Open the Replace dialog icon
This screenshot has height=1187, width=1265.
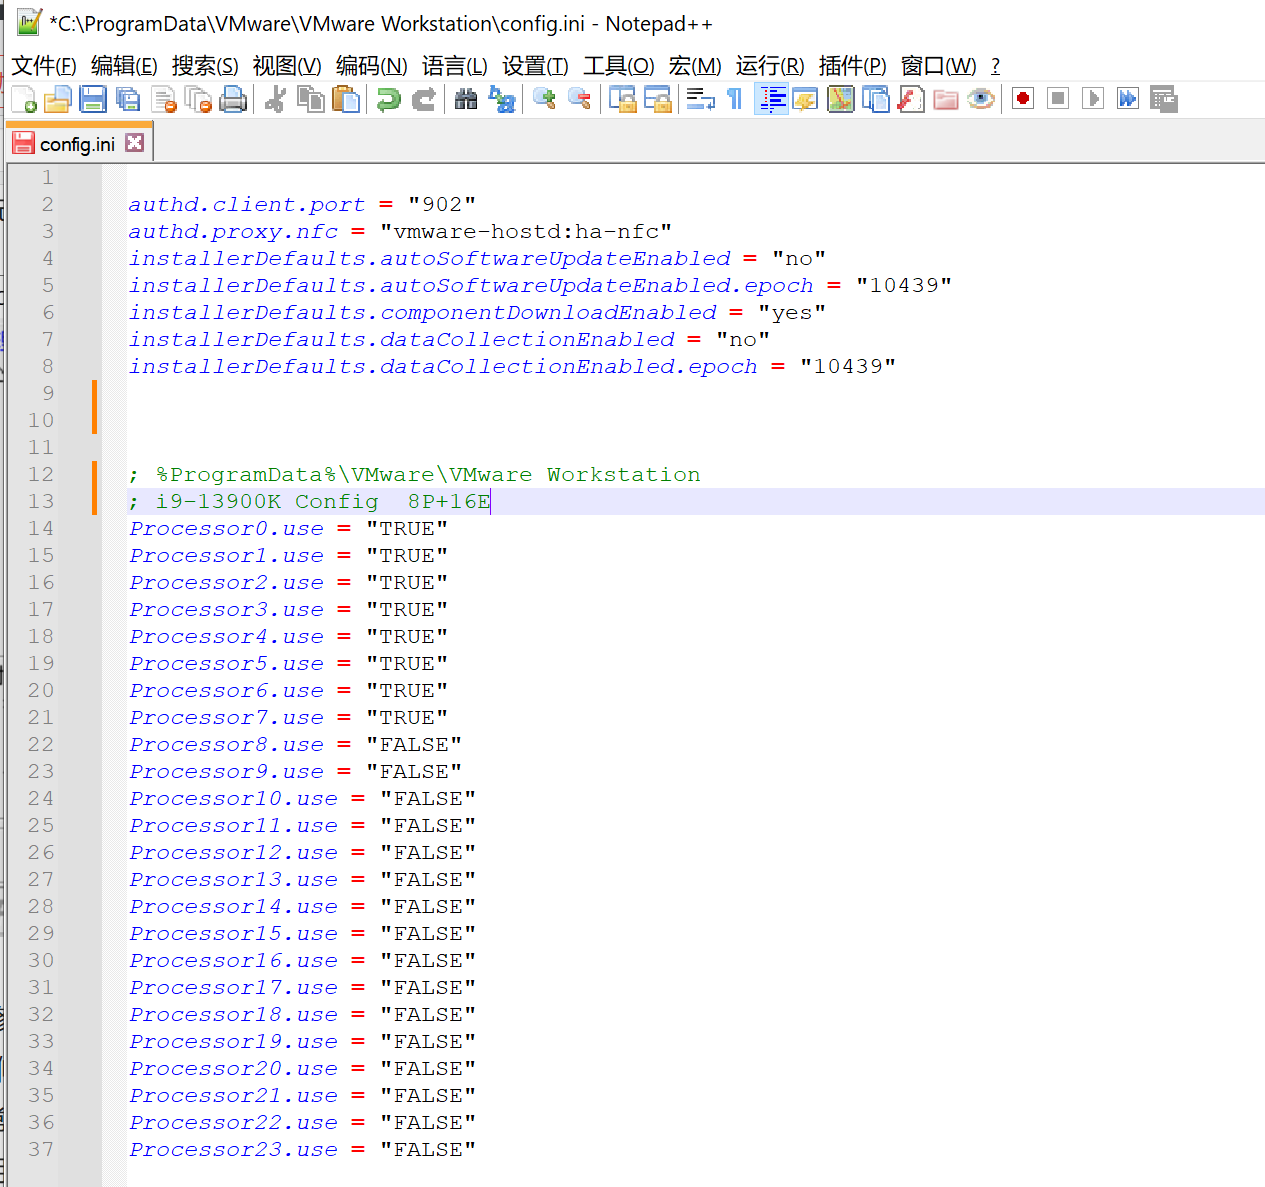pyautogui.click(x=501, y=99)
